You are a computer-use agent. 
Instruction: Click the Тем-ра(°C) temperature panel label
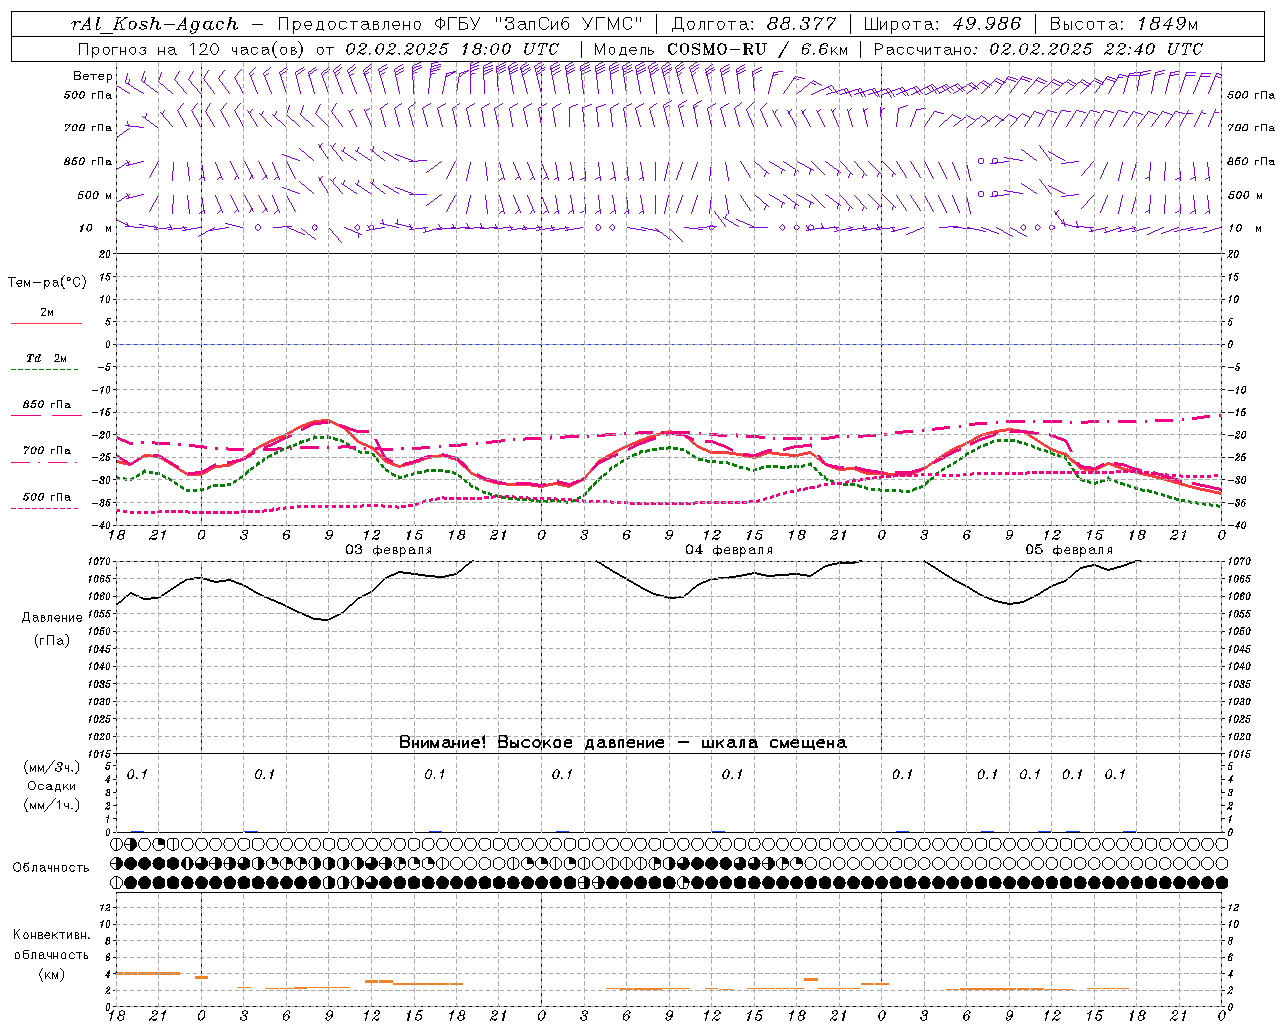(48, 283)
